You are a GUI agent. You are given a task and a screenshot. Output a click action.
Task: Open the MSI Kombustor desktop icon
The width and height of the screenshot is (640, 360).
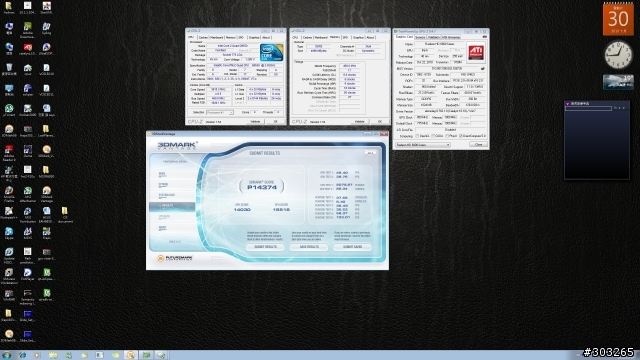tap(28, 214)
